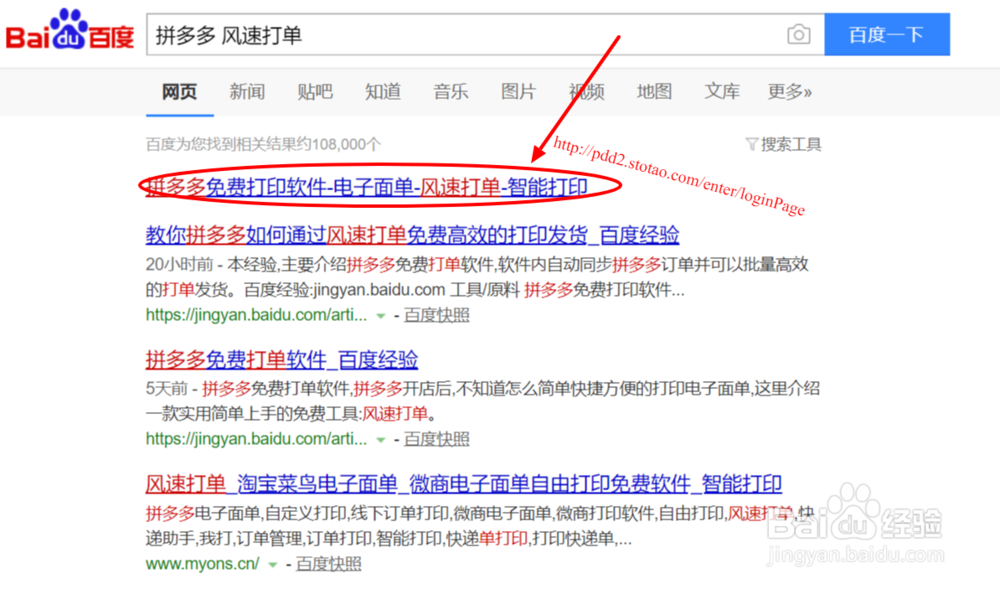Click snippet text starting 20小时前

tap(477, 277)
